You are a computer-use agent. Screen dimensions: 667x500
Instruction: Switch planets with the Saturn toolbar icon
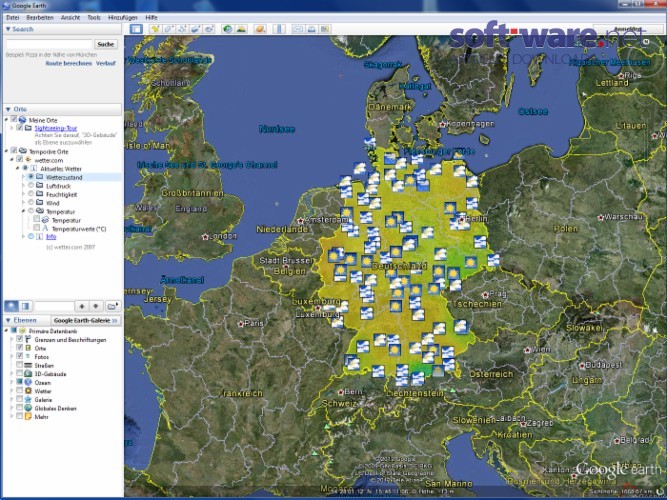coord(260,29)
